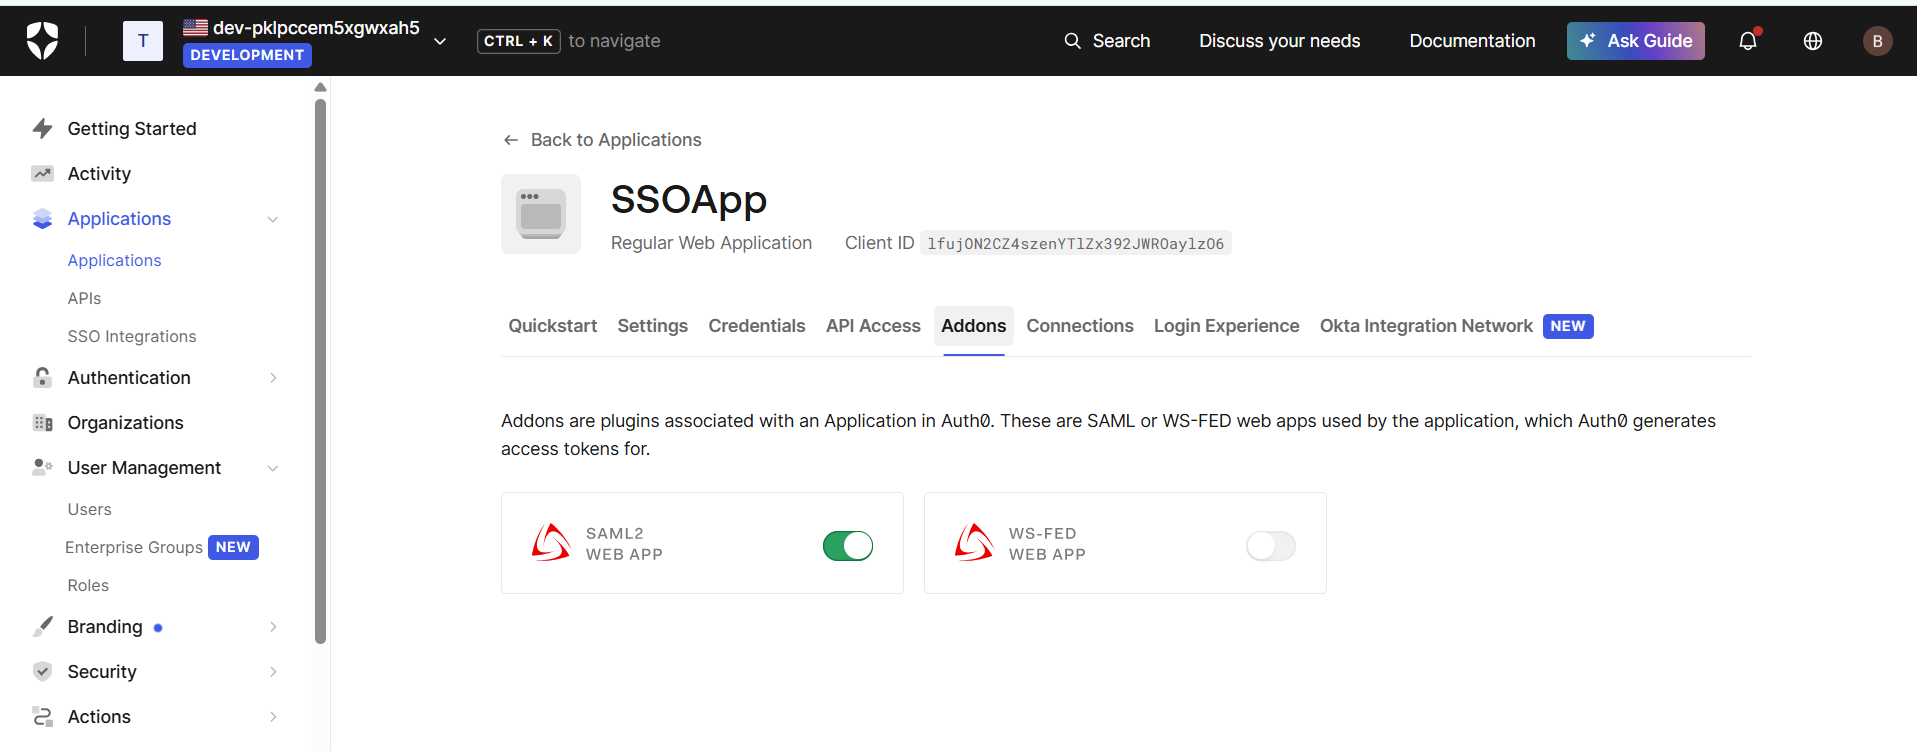Open Enterprise Groups in sidebar
Screen dimensions: 1917x751
[134, 547]
